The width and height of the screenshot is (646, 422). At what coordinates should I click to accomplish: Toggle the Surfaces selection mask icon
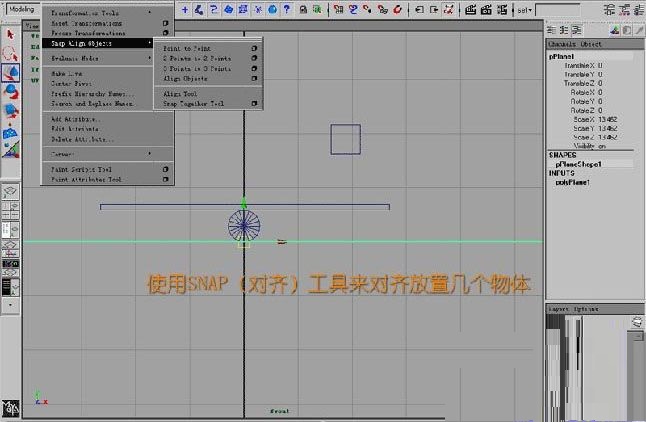pos(228,9)
